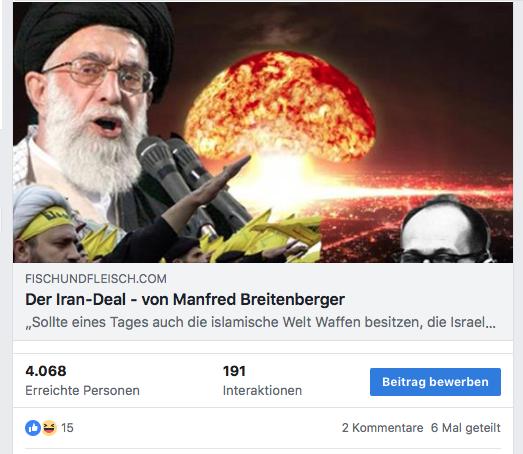Image resolution: width=523 pixels, height=454 pixels.
Task: Click the Interaktionen label
Action: 262,391
